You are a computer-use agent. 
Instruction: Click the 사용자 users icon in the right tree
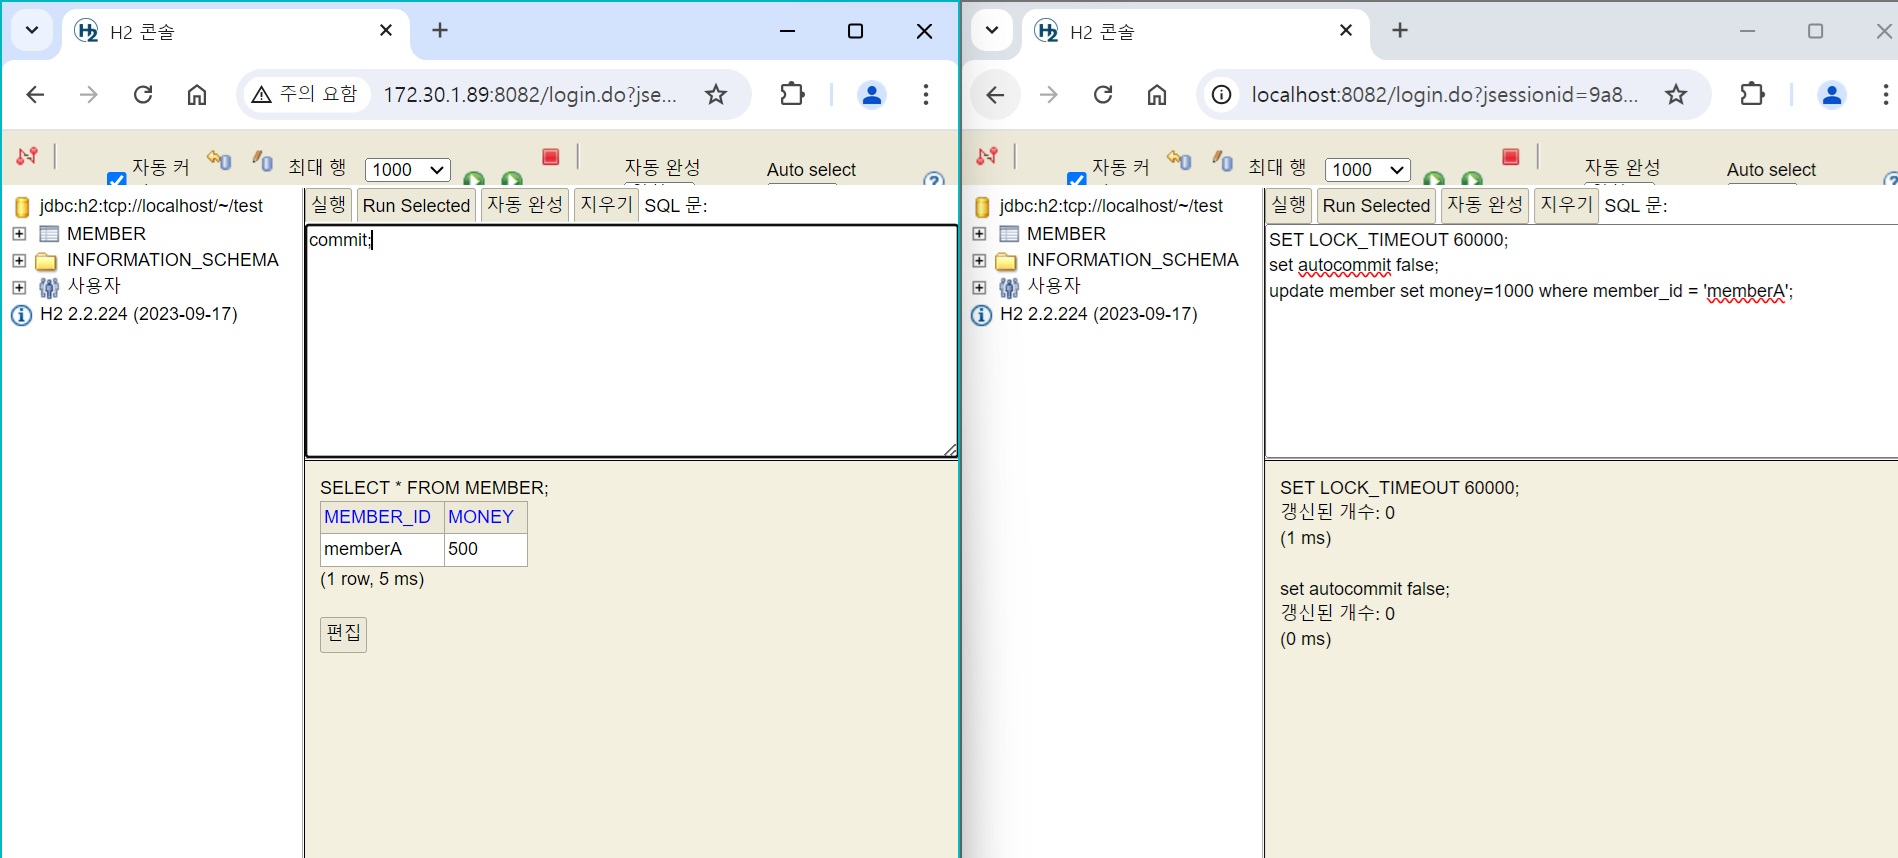click(x=1009, y=288)
